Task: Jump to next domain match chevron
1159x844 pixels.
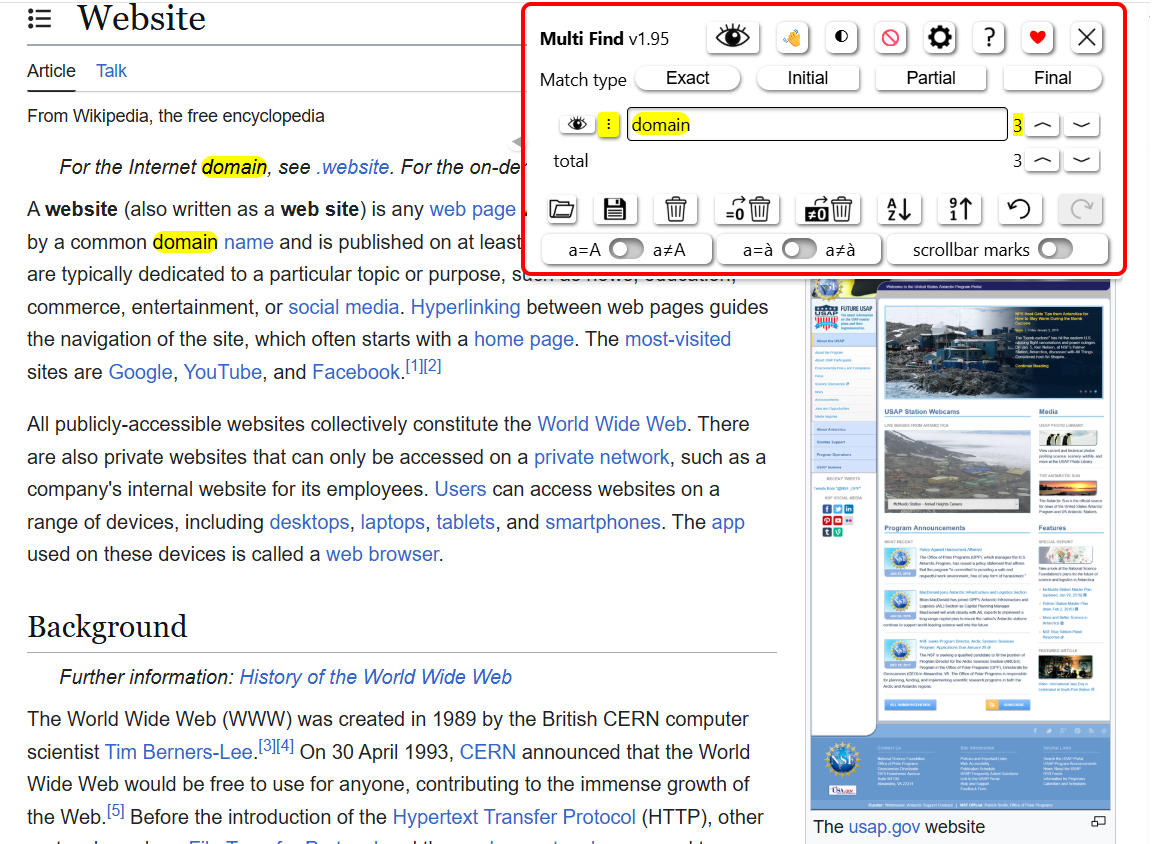Action: click(1081, 125)
